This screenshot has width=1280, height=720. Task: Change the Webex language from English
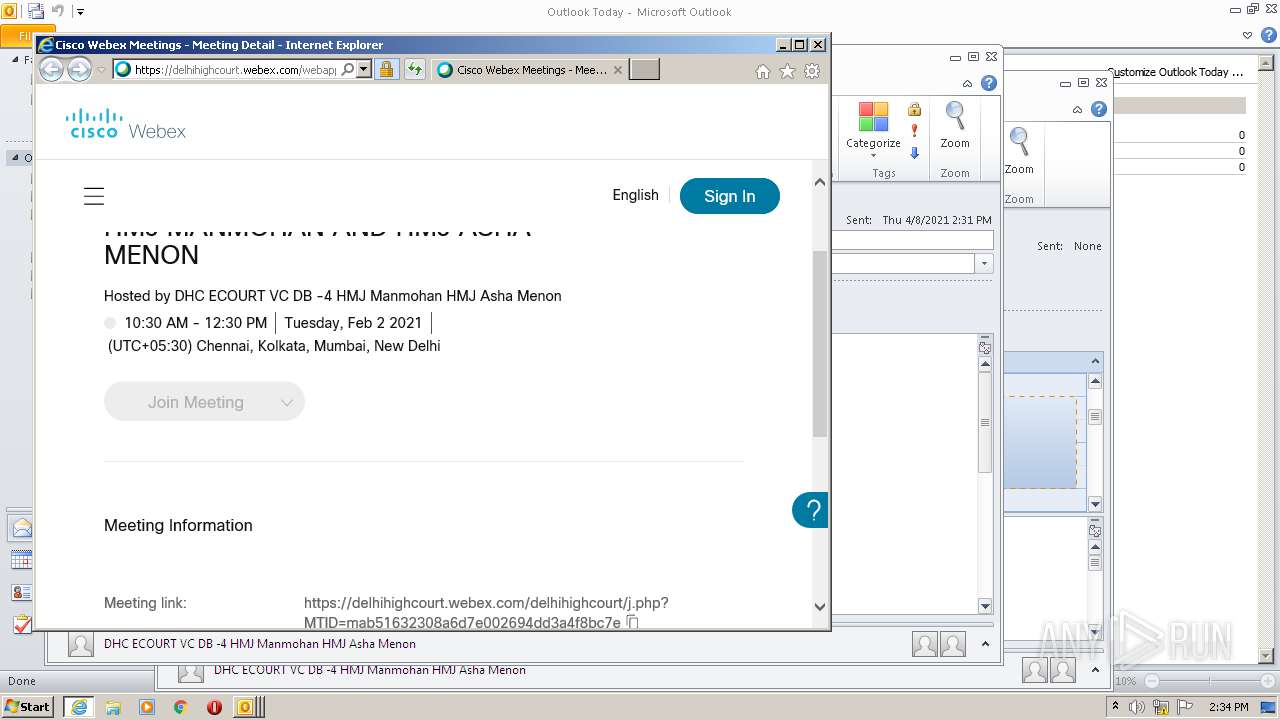[x=635, y=195]
